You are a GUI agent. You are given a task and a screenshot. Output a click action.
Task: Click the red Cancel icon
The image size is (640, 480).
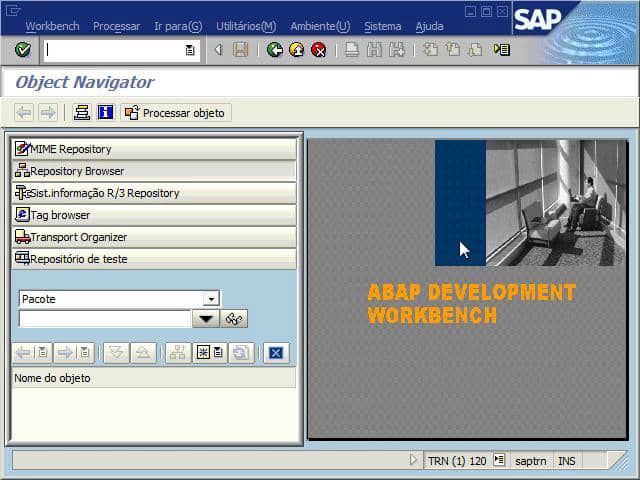[319, 50]
